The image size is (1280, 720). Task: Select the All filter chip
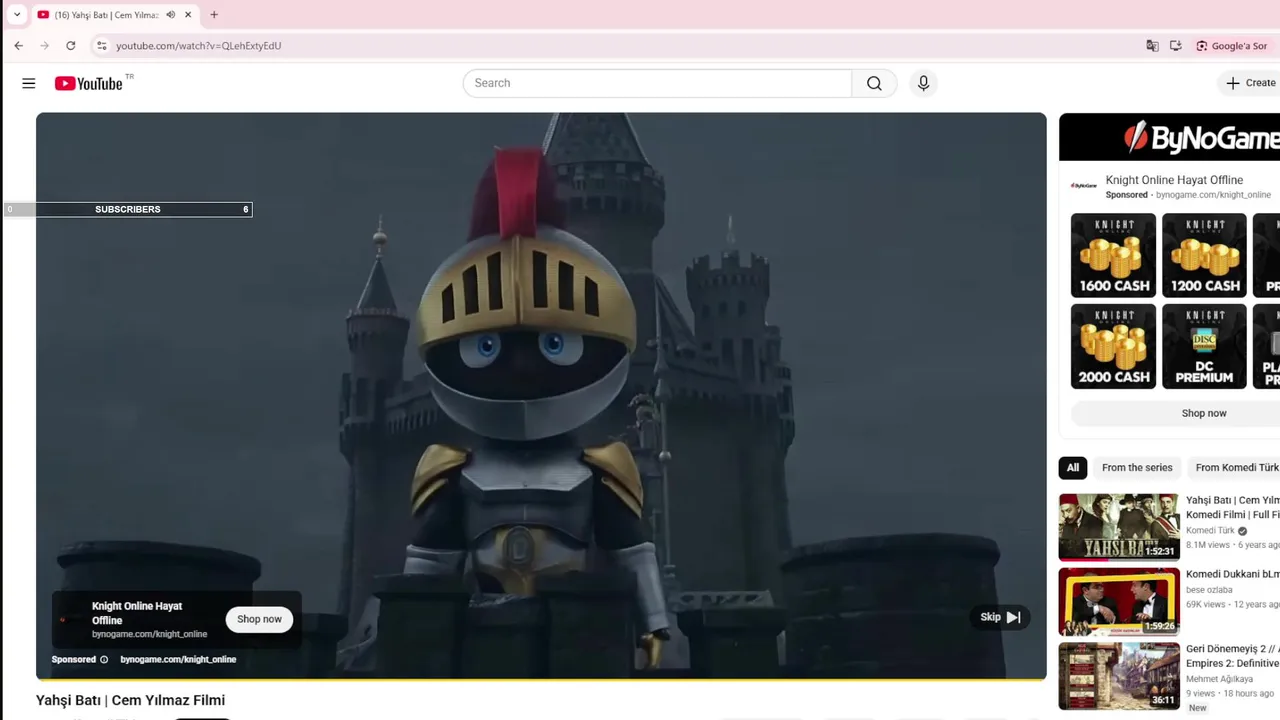click(1073, 467)
